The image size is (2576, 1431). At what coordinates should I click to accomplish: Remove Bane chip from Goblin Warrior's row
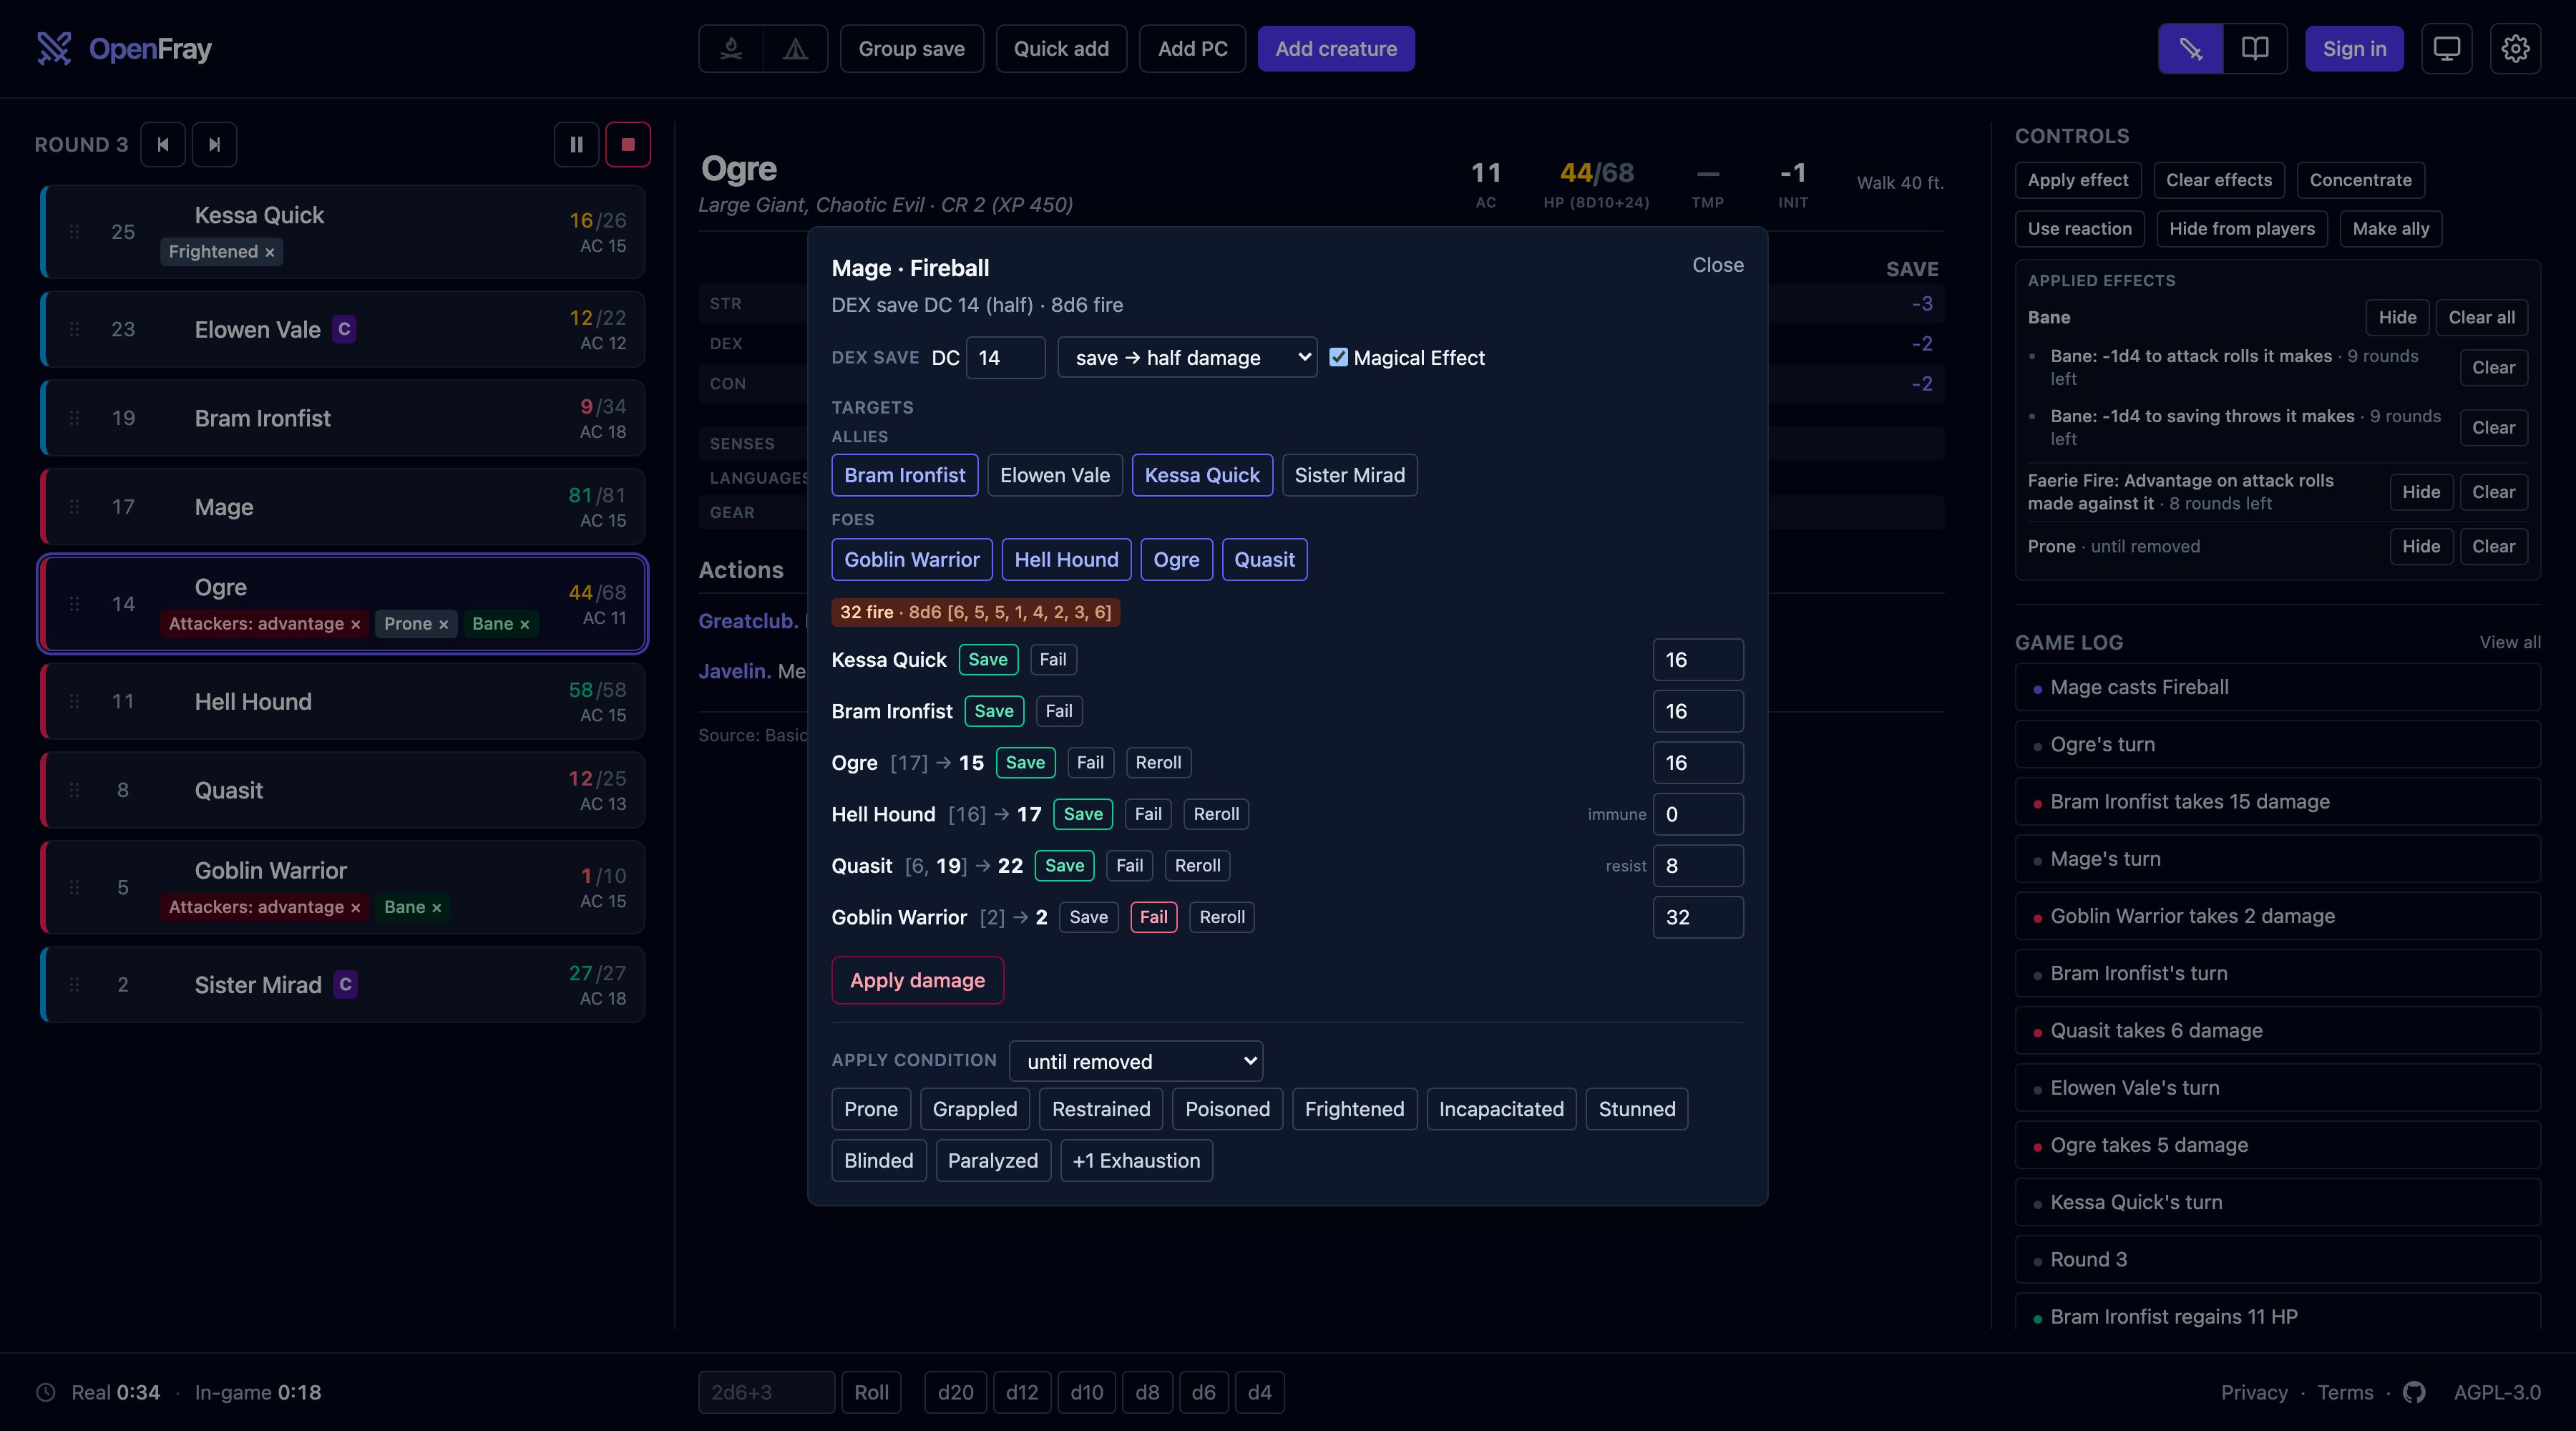pyautogui.click(x=436, y=907)
